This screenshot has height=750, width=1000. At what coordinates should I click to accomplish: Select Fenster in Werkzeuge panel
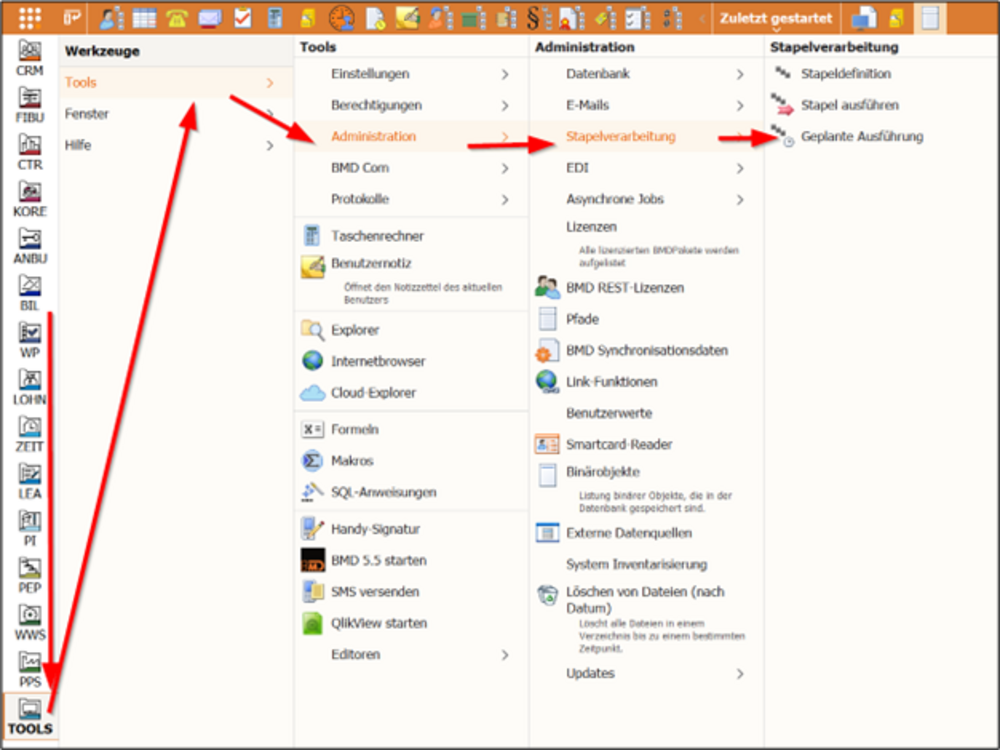87,114
